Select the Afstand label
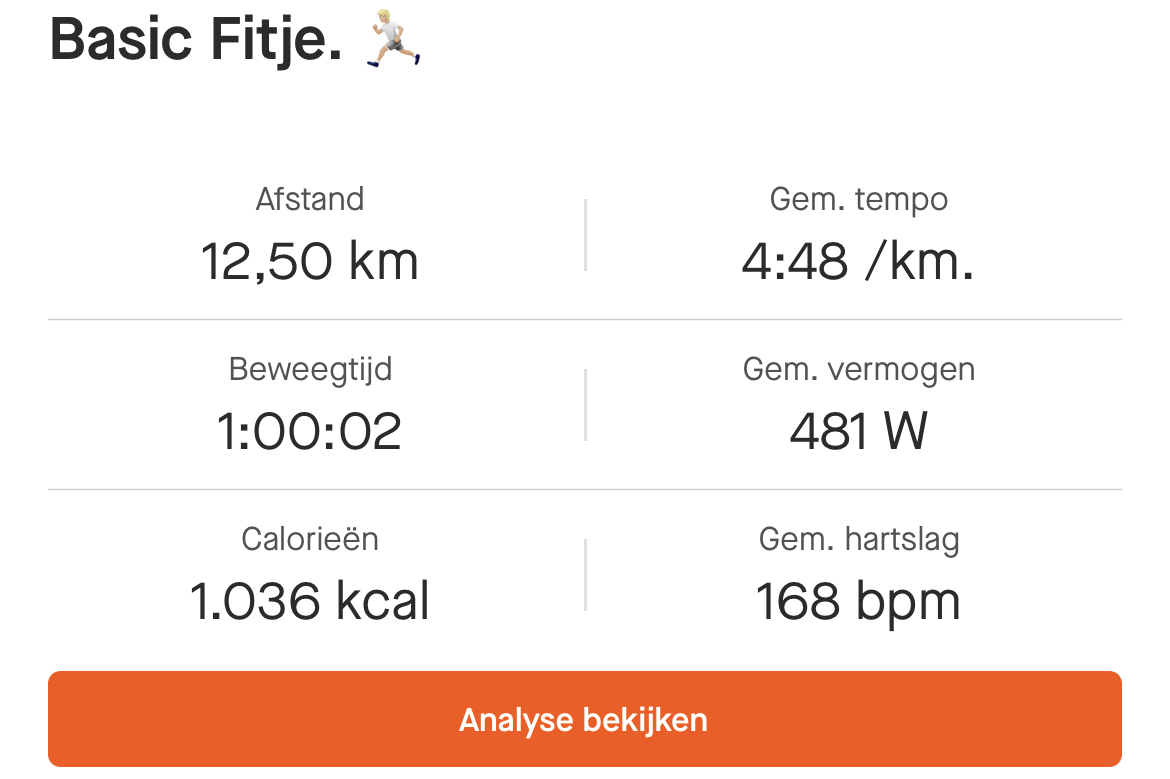 tap(310, 199)
